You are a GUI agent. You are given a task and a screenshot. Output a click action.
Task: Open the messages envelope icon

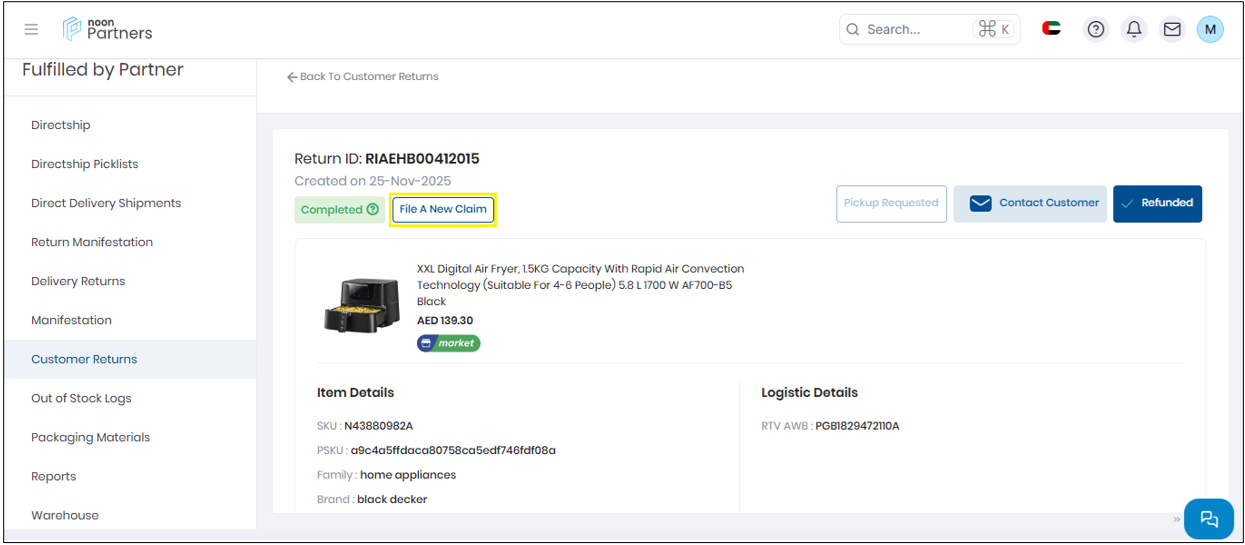pos(1172,29)
